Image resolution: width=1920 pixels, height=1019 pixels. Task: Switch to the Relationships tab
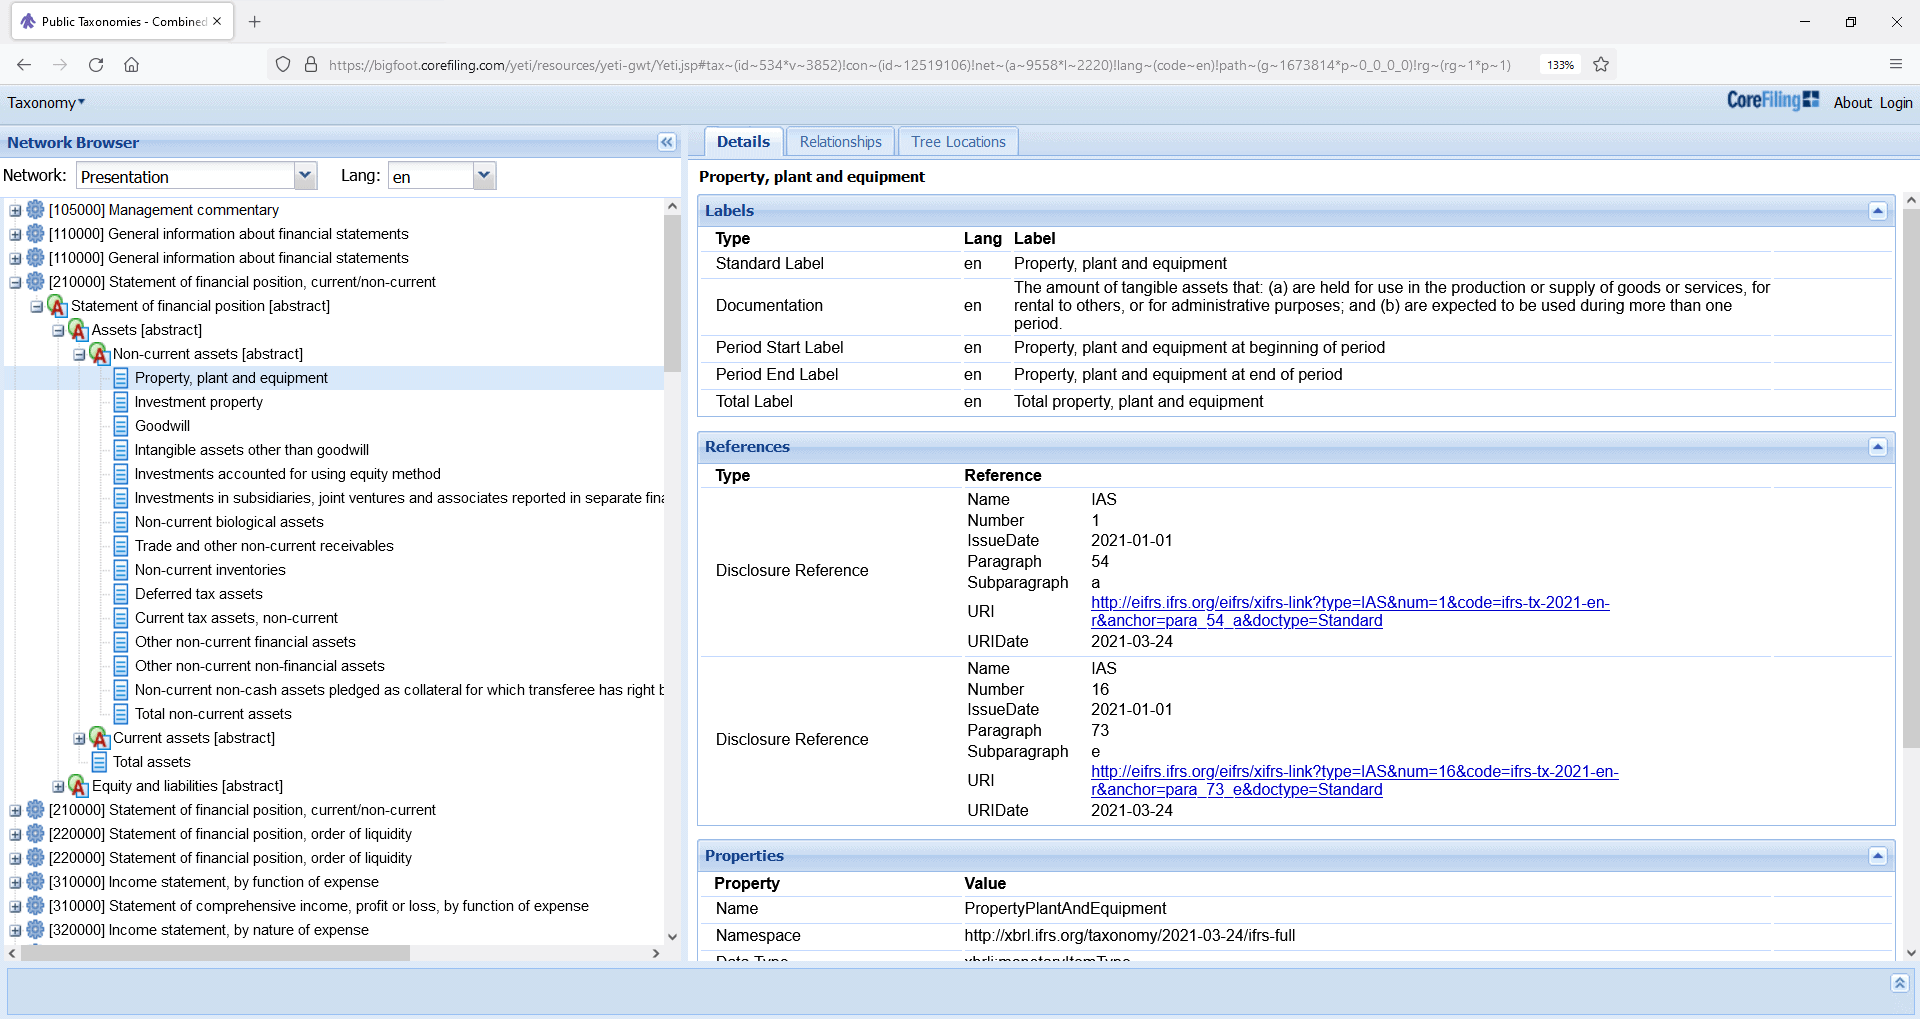(x=840, y=142)
